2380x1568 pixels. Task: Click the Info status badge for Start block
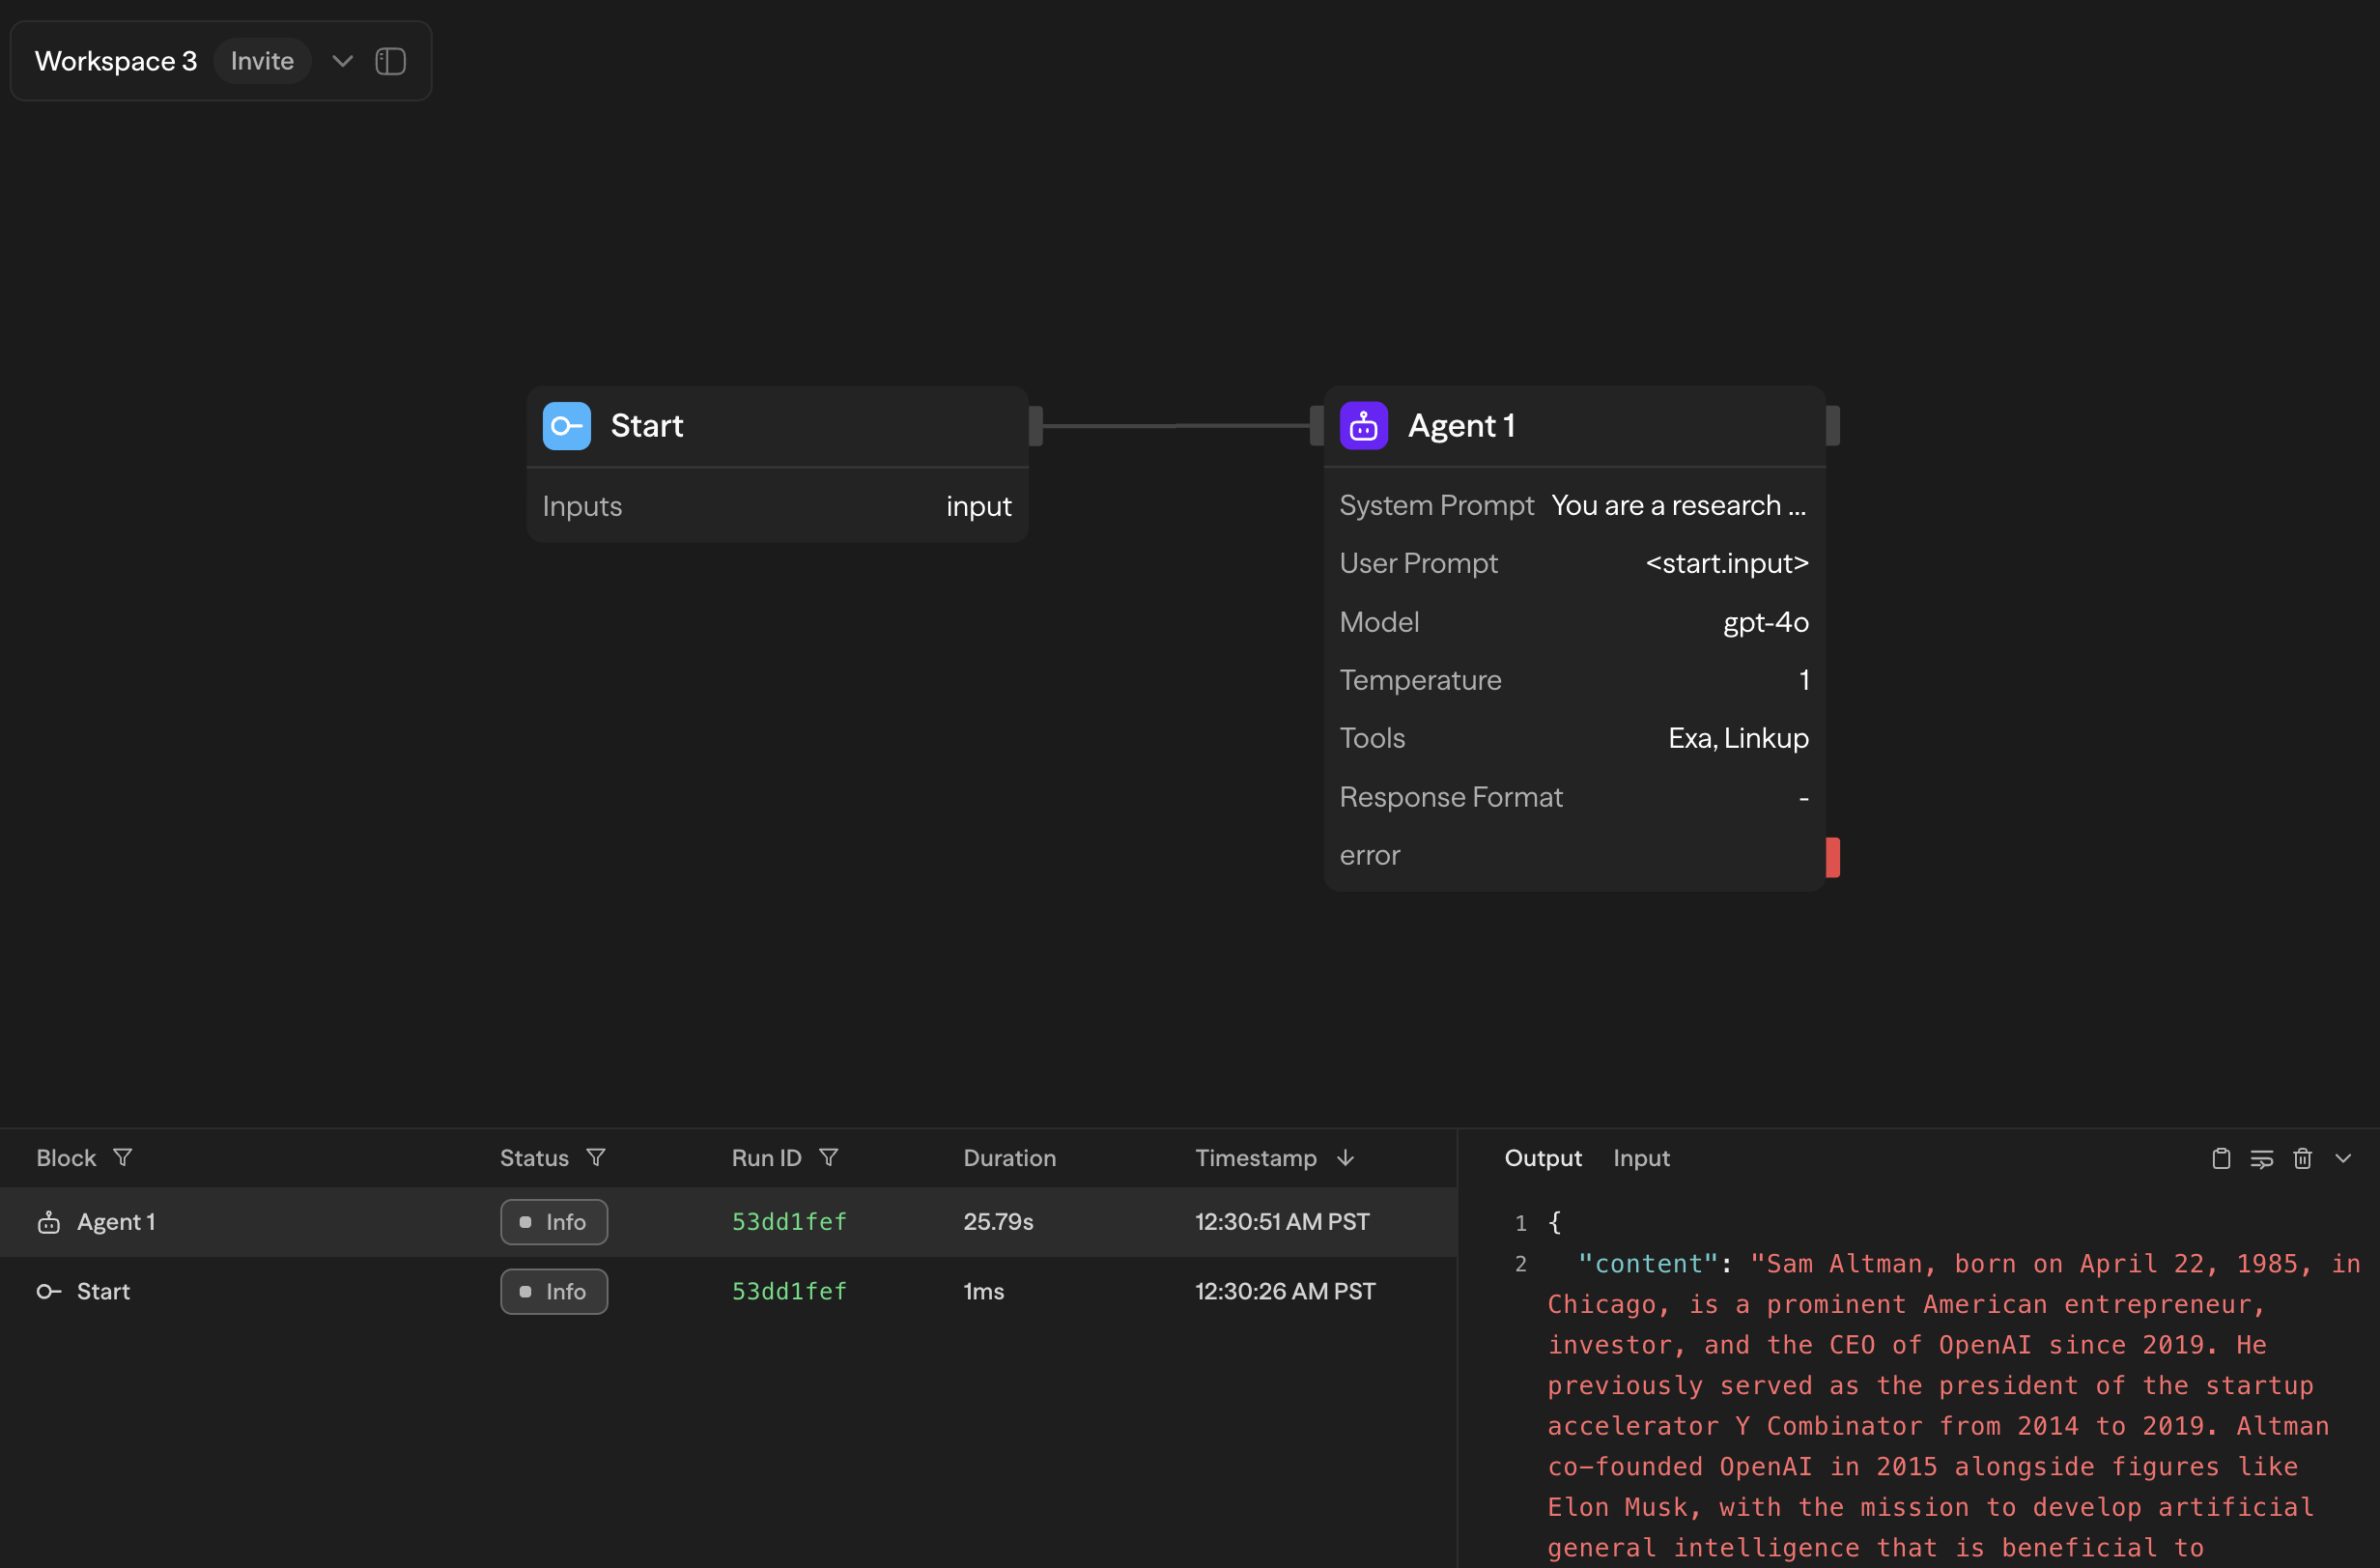coord(553,1291)
